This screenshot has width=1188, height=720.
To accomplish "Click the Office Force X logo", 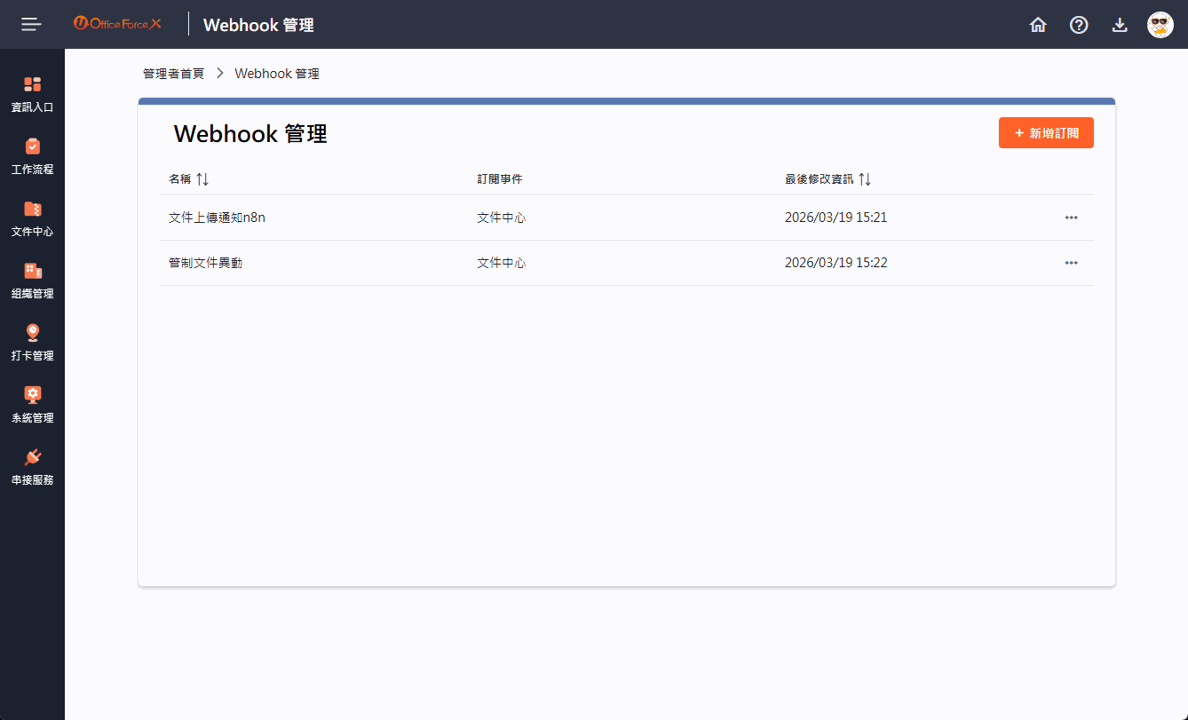I will [x=117, y=24].
